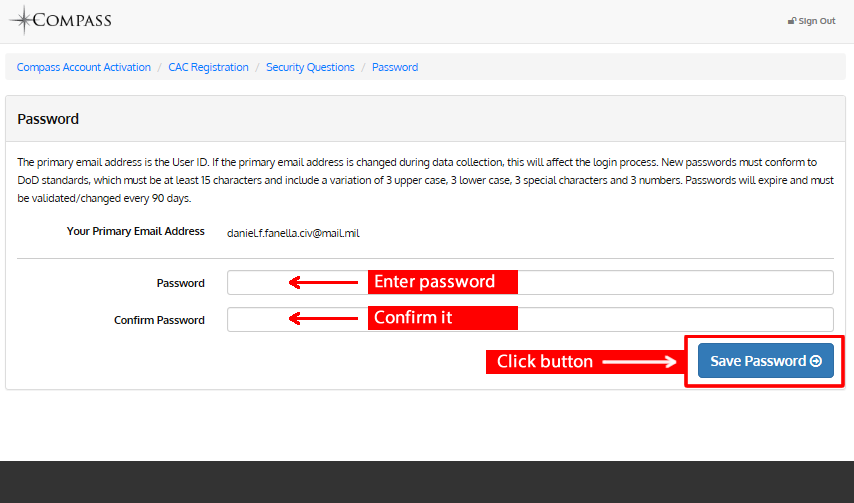This screenshot has height=503, width=854.
Task: Navigate to Security Questions breadcrumb
Action: click(x=310, y=67)
